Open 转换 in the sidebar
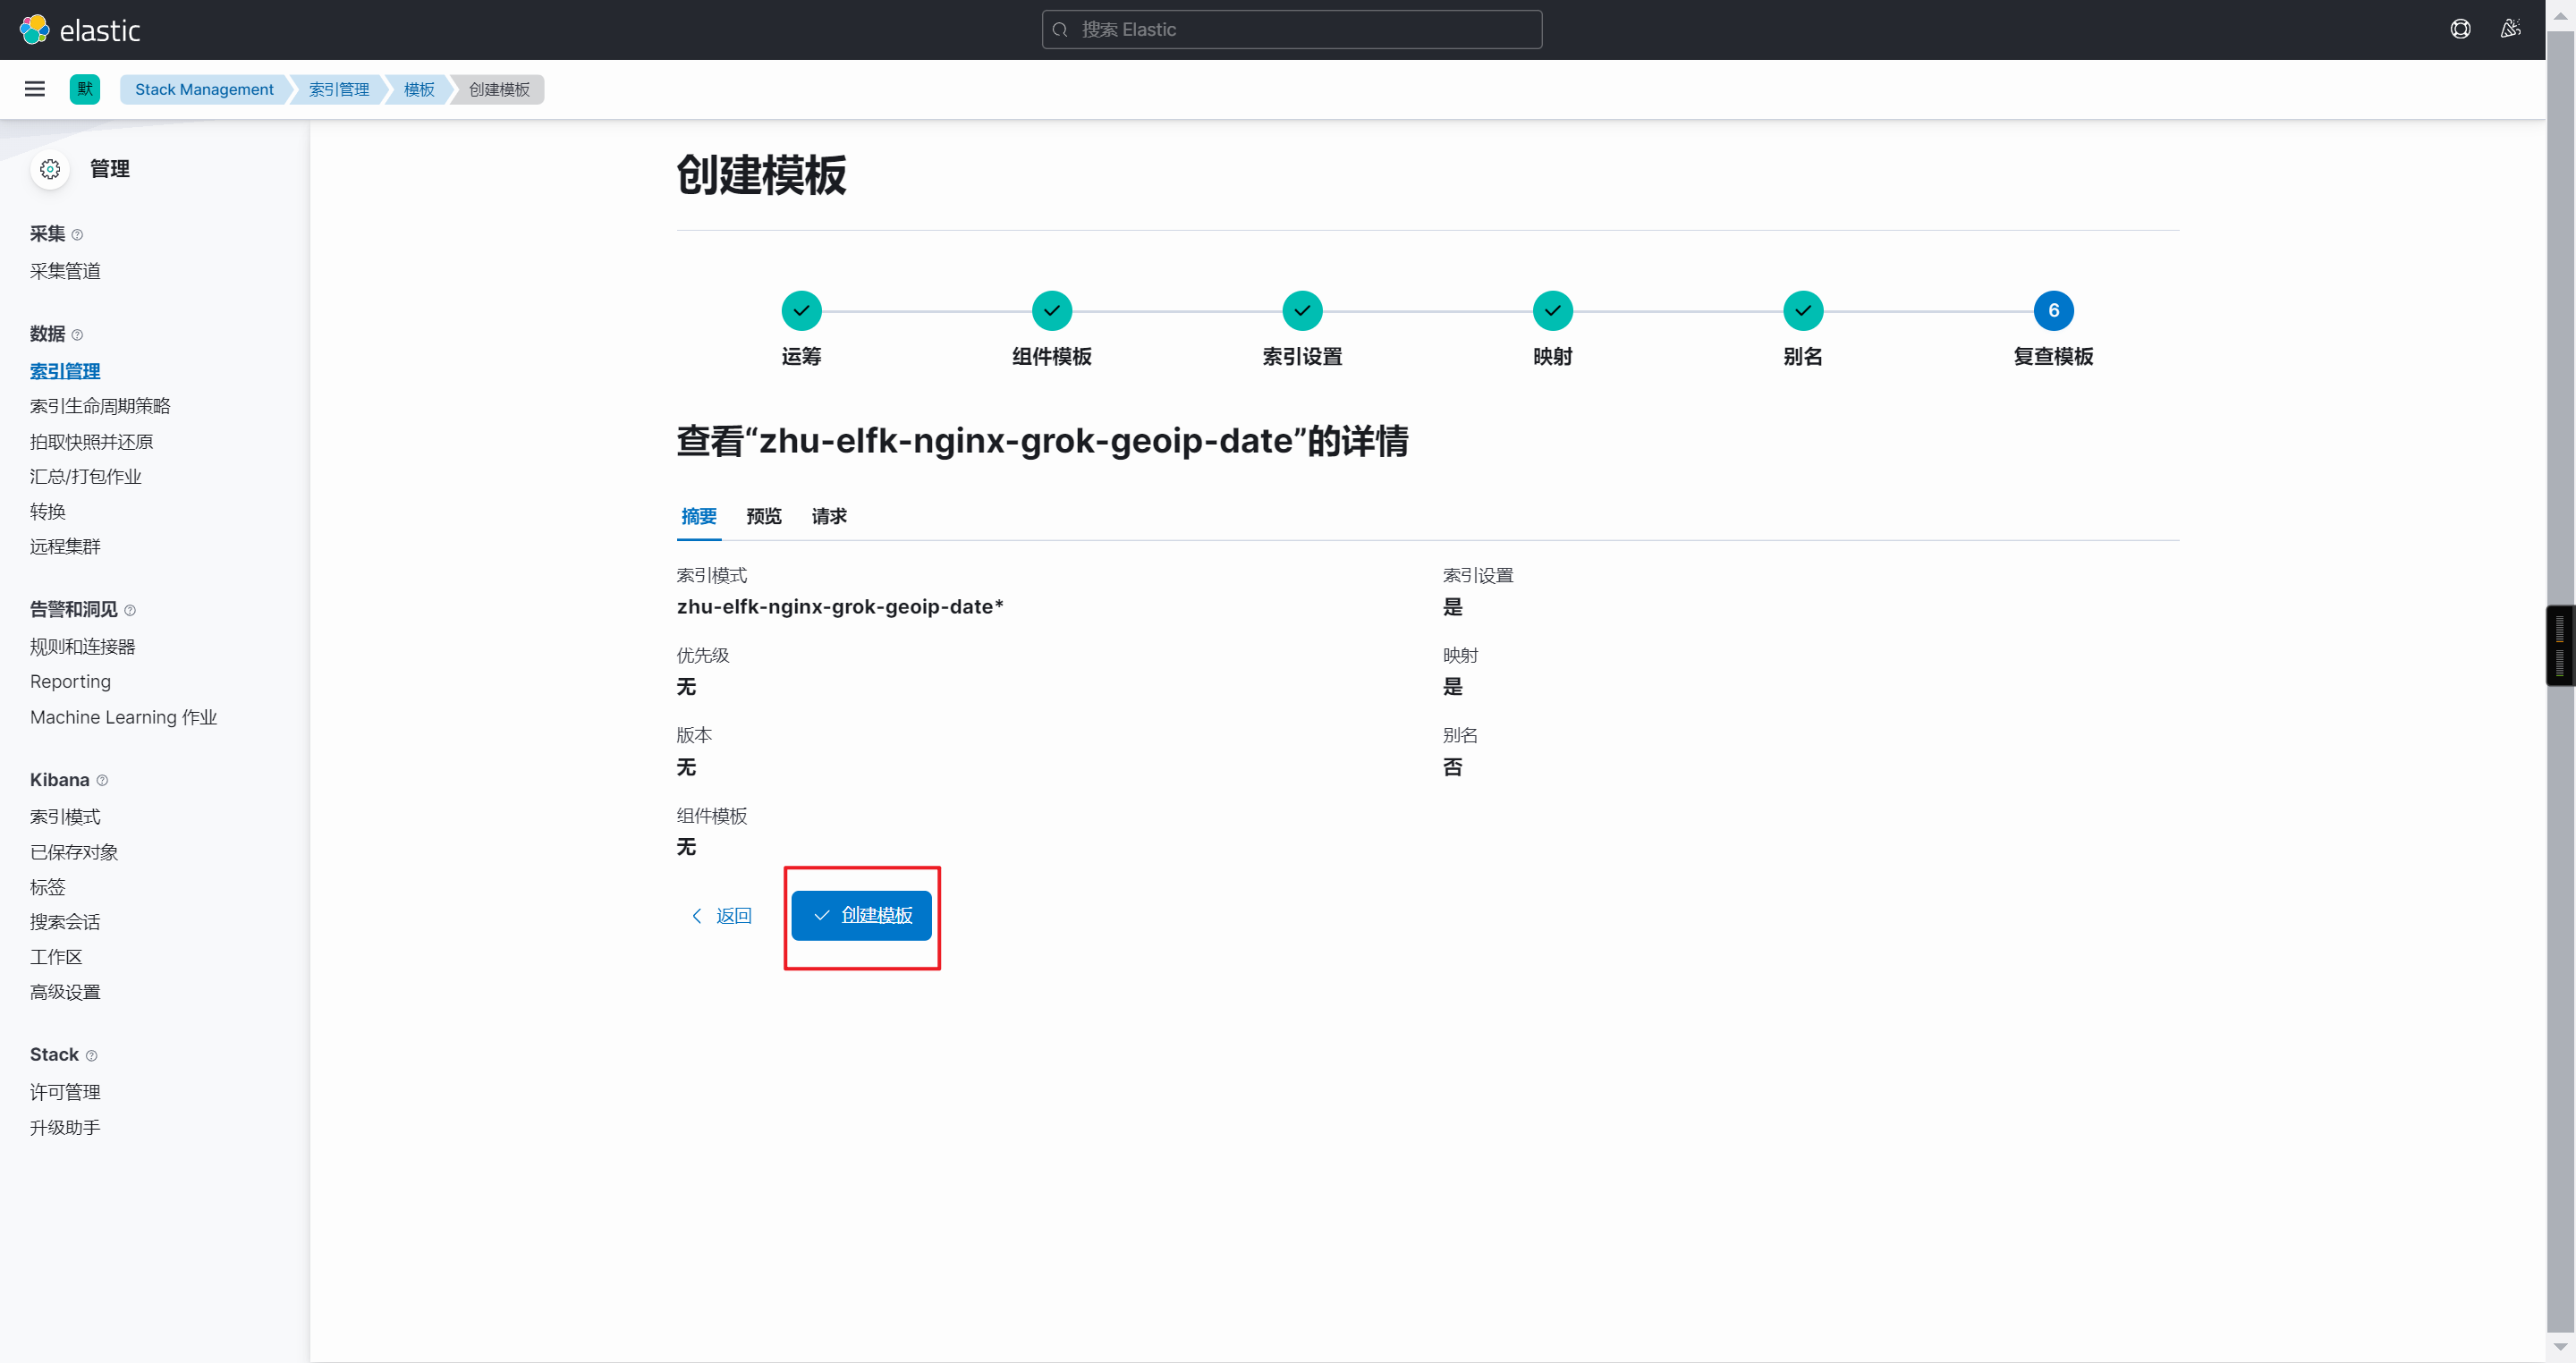The image size is (2576, 1363). 48,512
